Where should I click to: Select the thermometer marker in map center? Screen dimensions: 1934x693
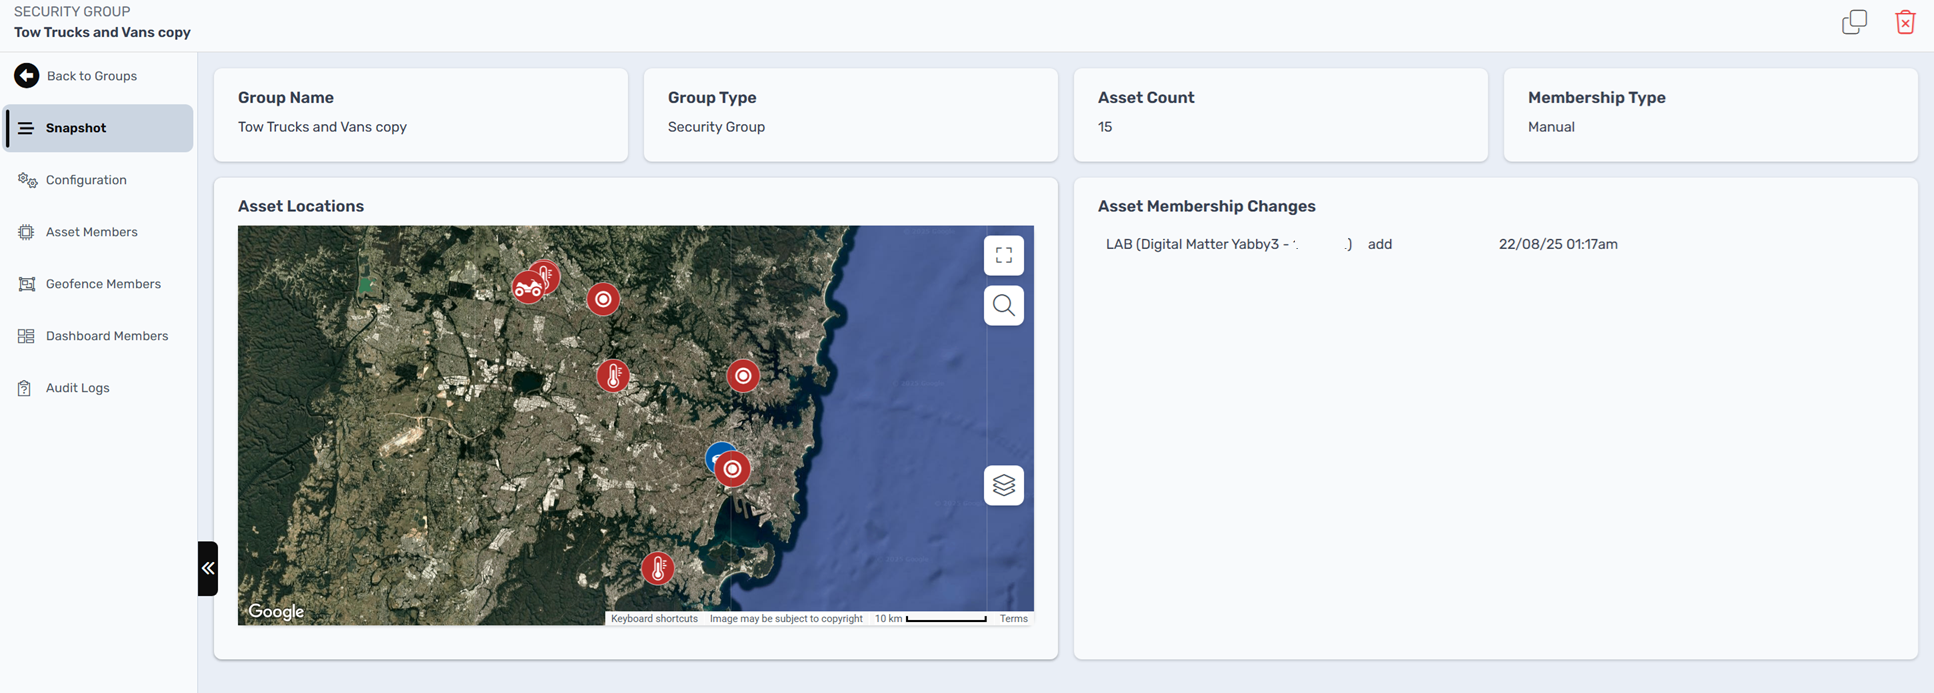point(613,376)
